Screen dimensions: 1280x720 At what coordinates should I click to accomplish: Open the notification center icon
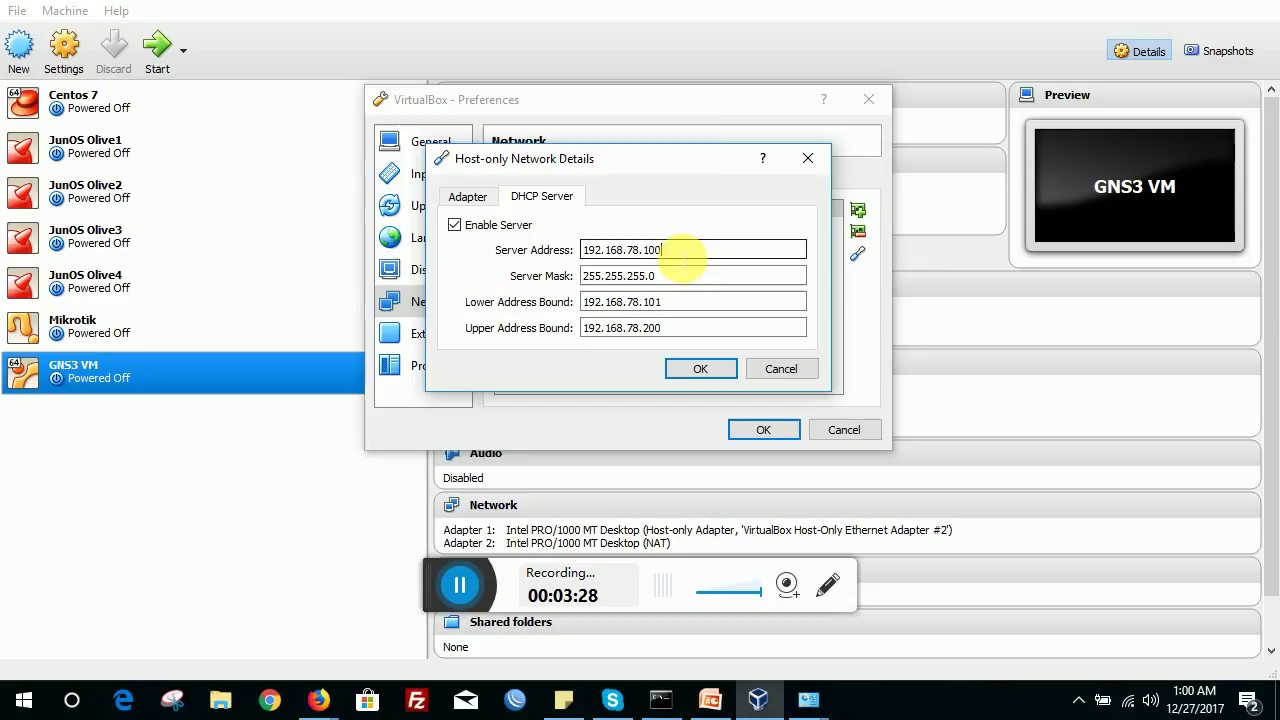1249,700
